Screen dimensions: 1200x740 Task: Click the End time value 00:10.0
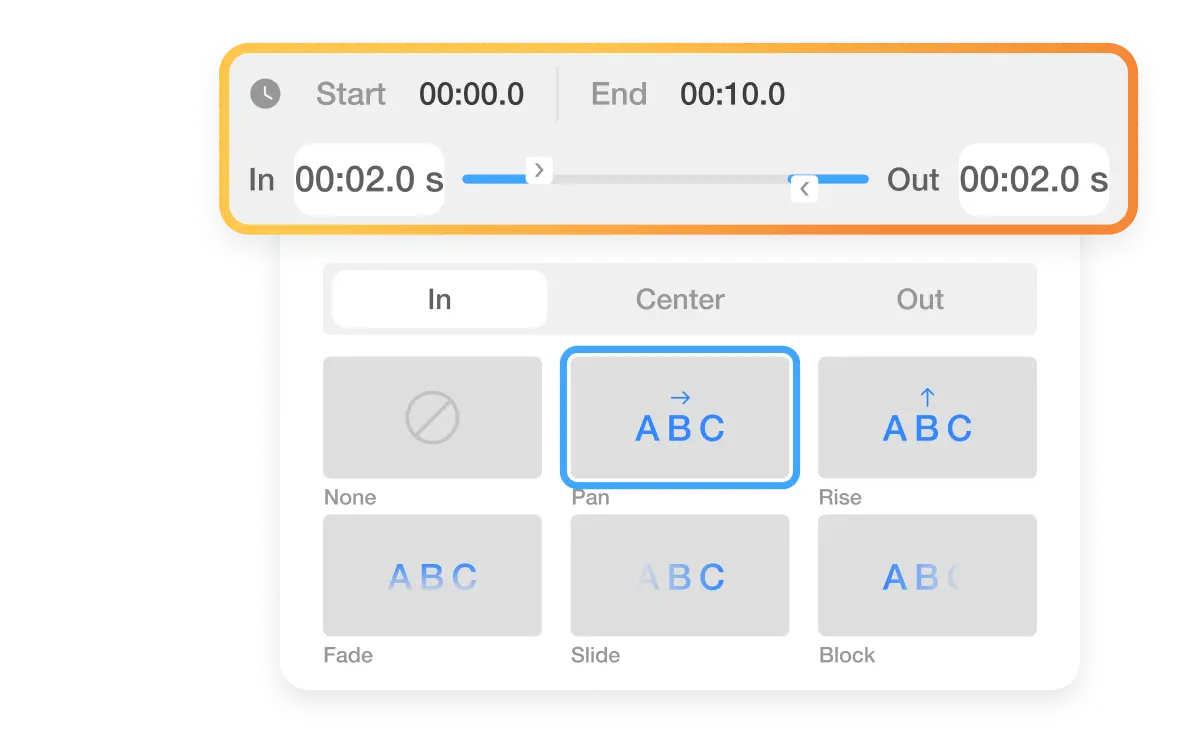(x=732, y=94)
